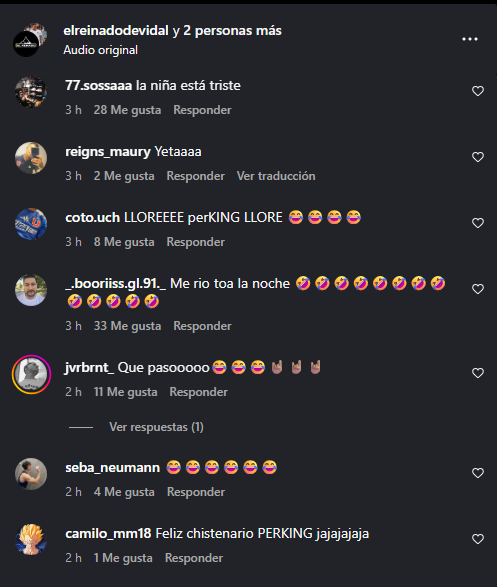This screenshot has width=497, height=587.
Task: Open the three-dot more options menu
Action: tap(470, 39)
